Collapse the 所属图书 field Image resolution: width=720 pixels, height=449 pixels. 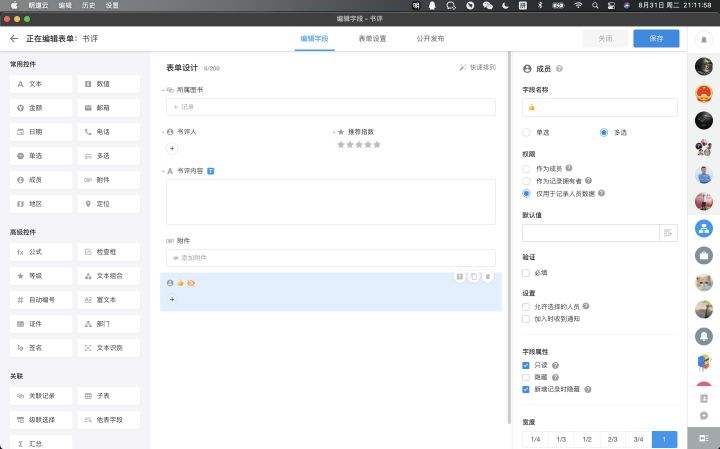pos(163,90)
